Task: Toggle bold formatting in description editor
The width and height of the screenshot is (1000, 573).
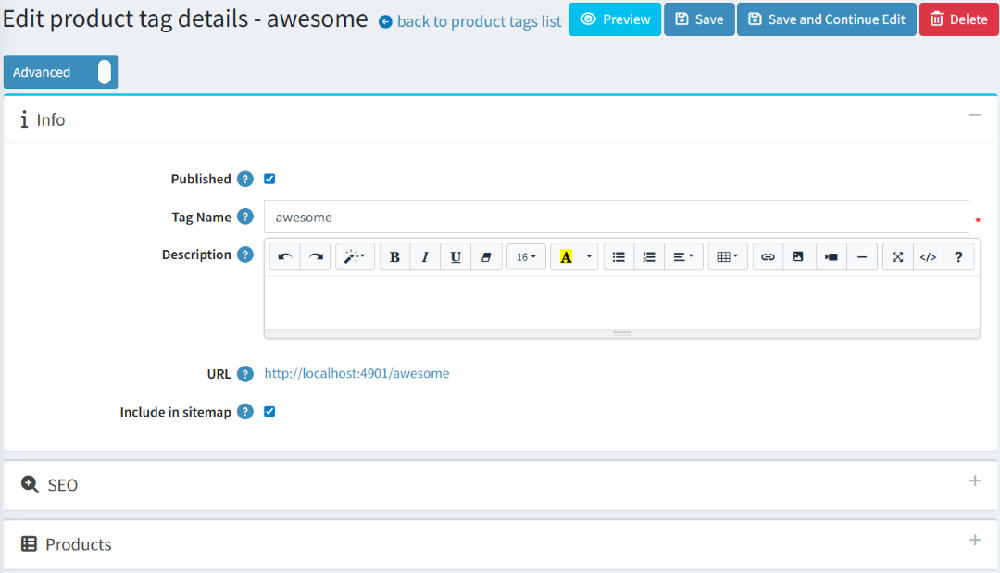Action: (395, 257)
